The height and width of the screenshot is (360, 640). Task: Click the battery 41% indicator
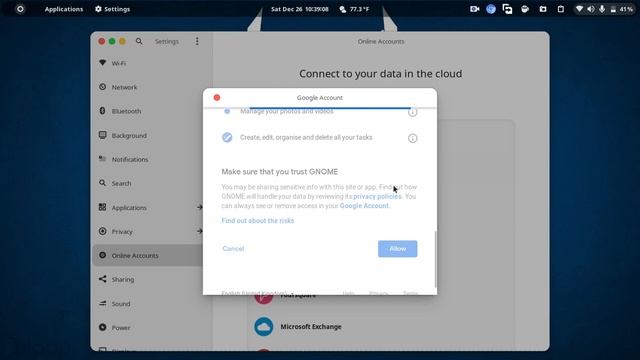coord(622,9)
